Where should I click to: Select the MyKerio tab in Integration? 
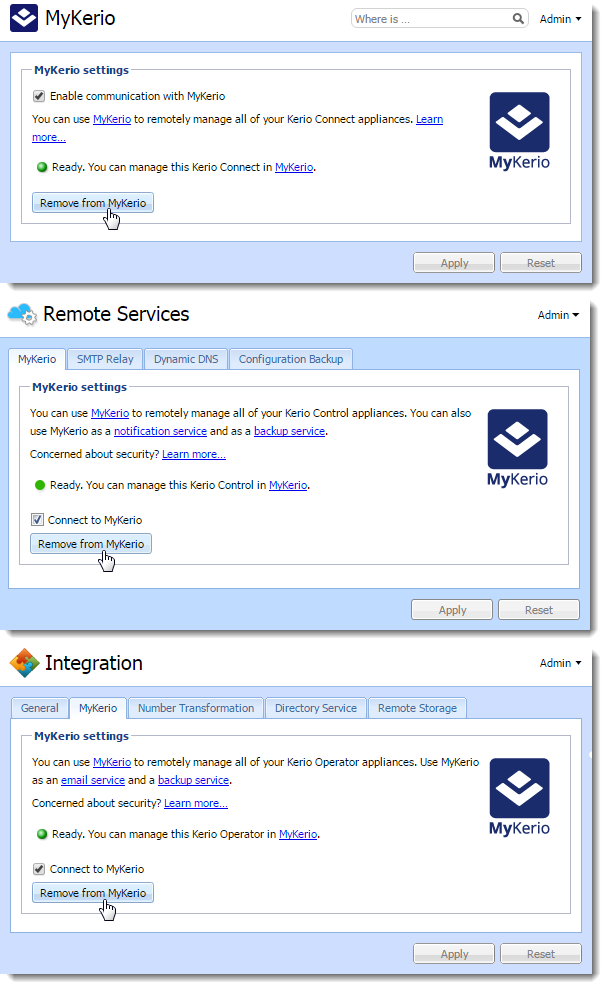pos(98,708)
